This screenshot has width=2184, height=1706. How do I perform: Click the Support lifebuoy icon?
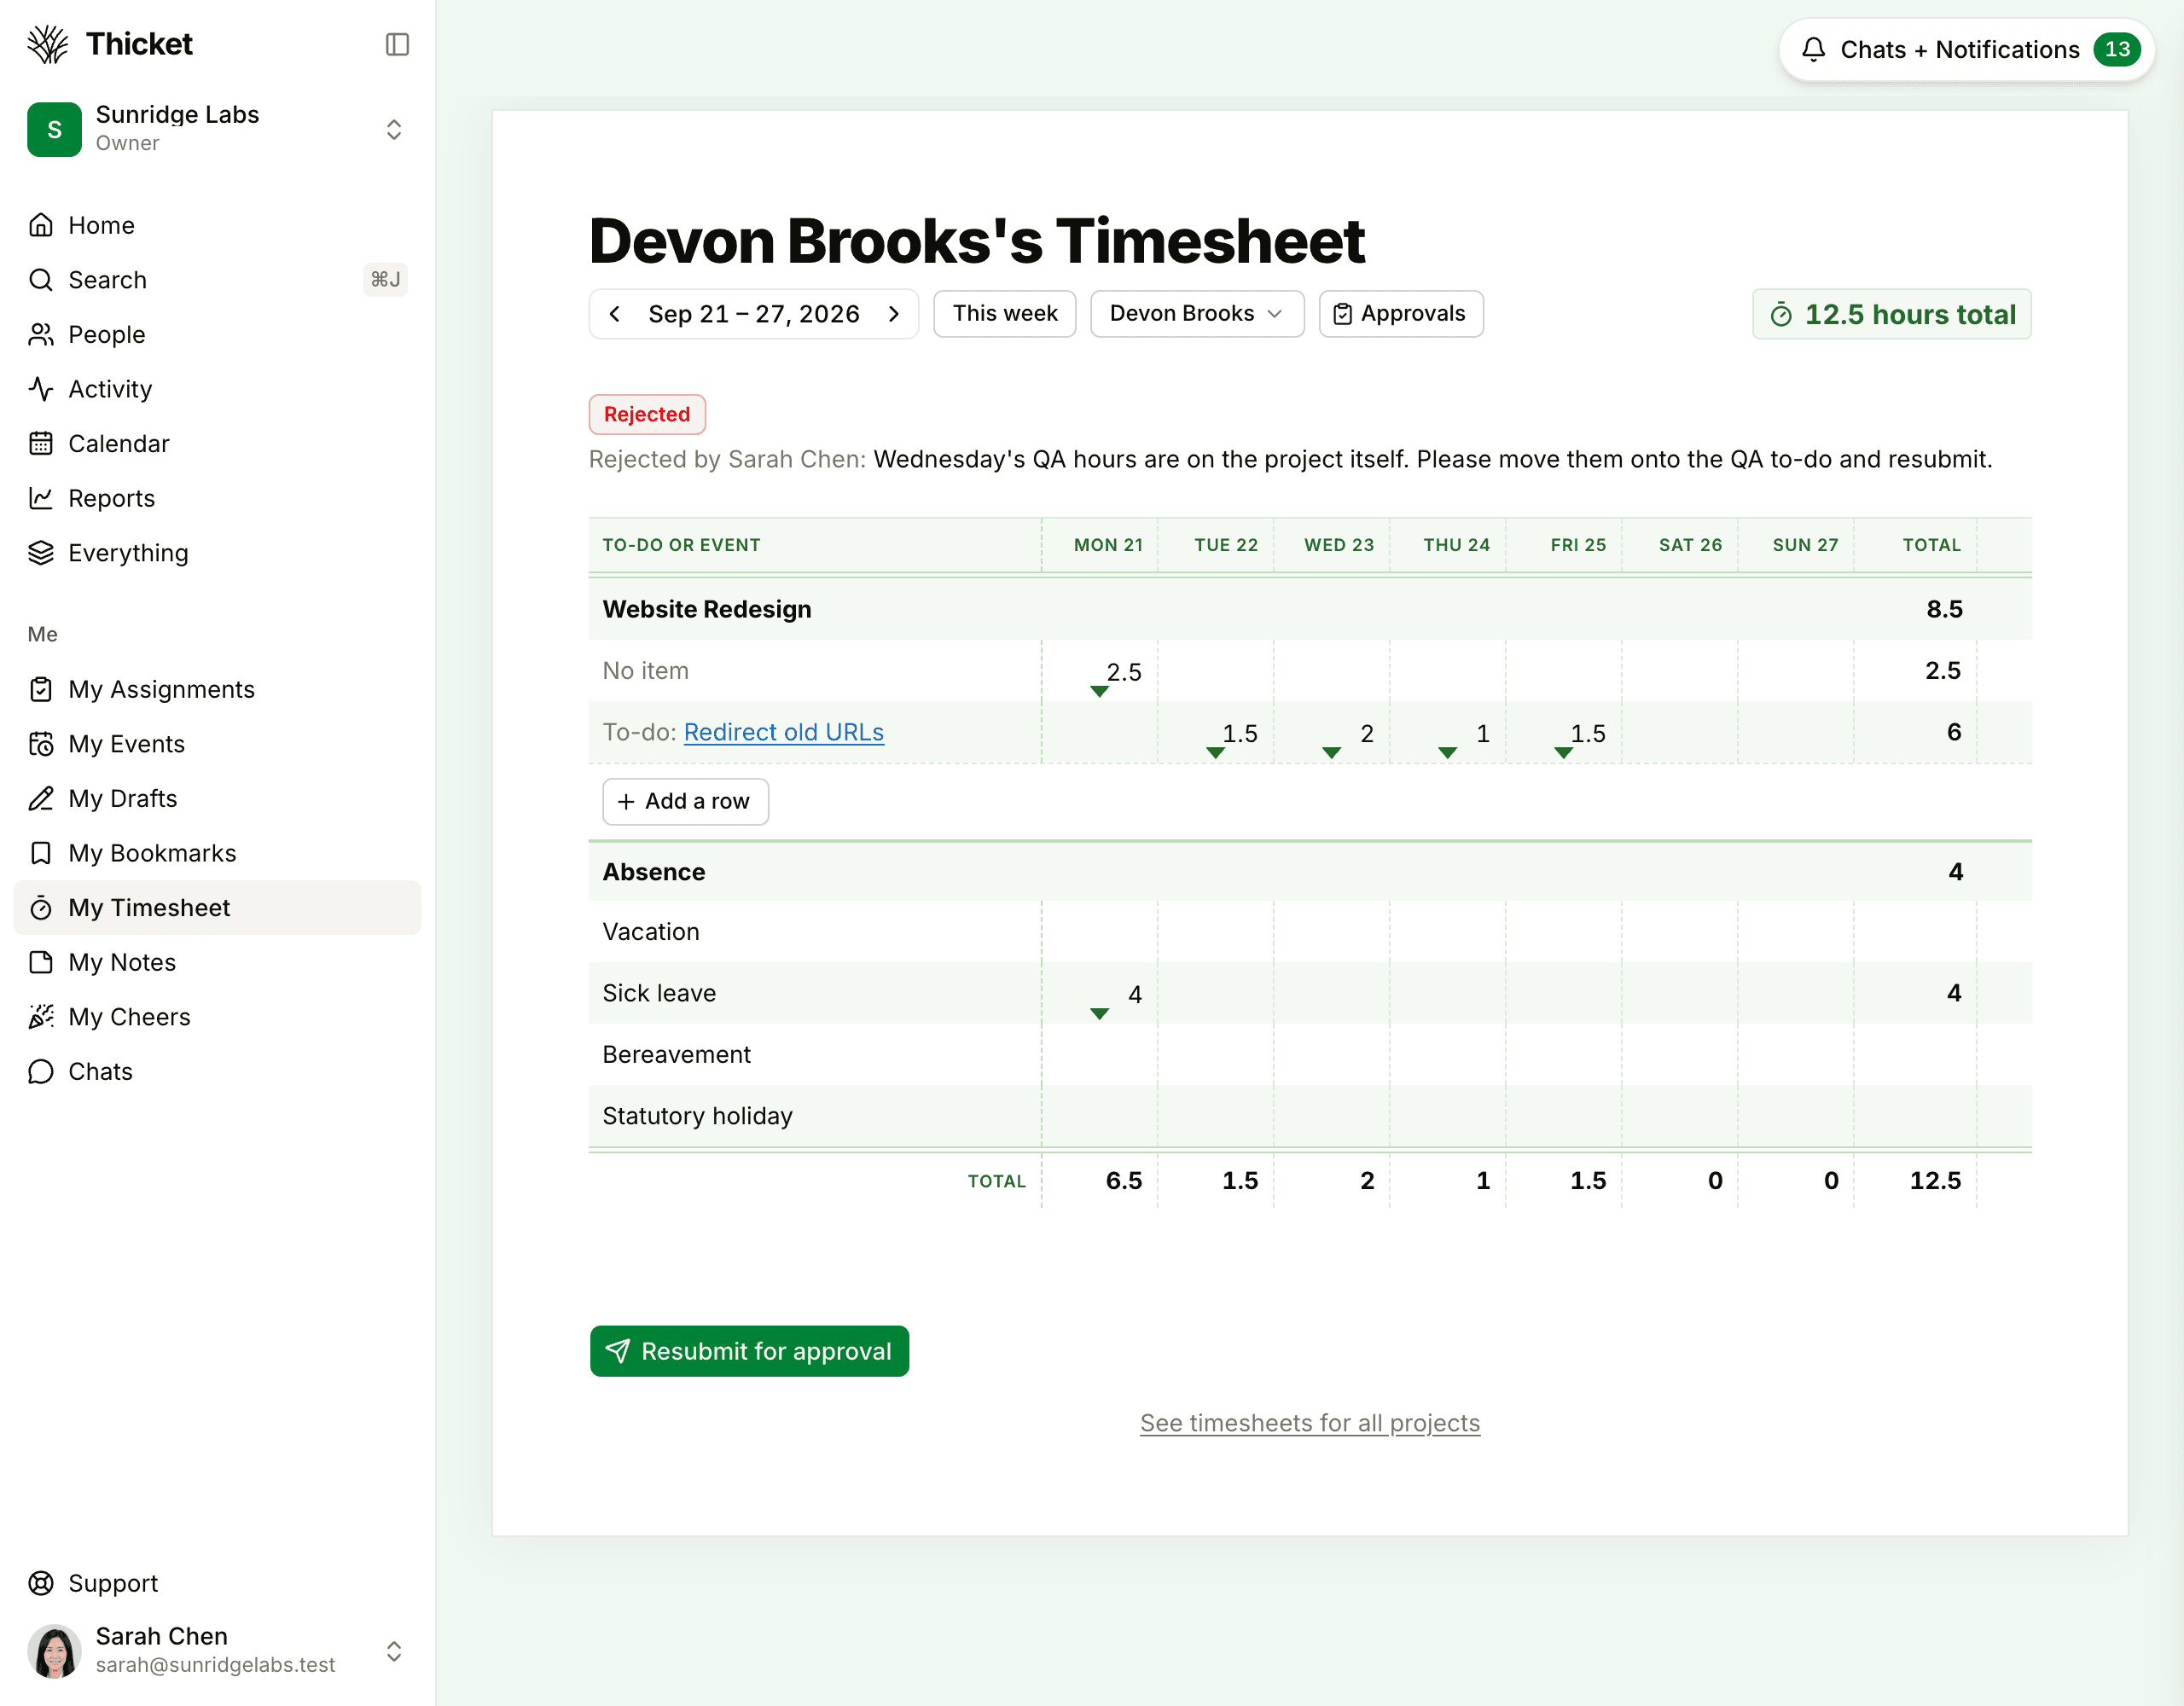tap(41, 1583)
